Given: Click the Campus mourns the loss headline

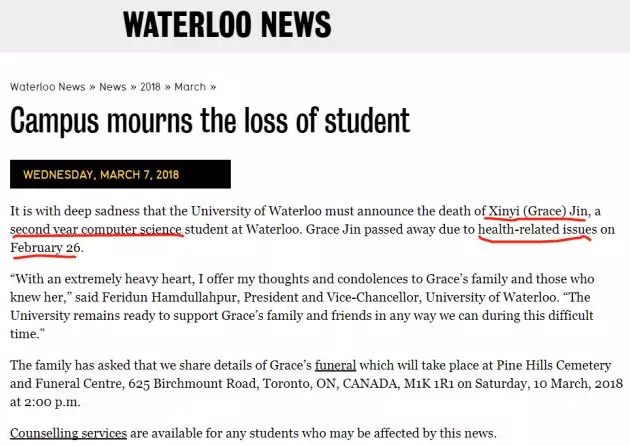Looking at the screenshot, I should tap(210, 120).
